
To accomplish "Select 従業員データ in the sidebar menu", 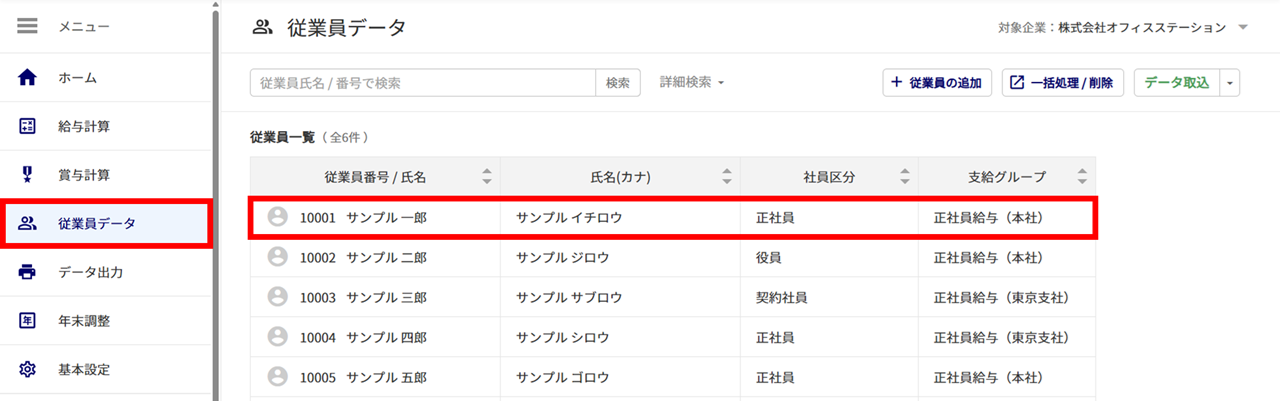I will pyautogui.click(x=106, y=223).
